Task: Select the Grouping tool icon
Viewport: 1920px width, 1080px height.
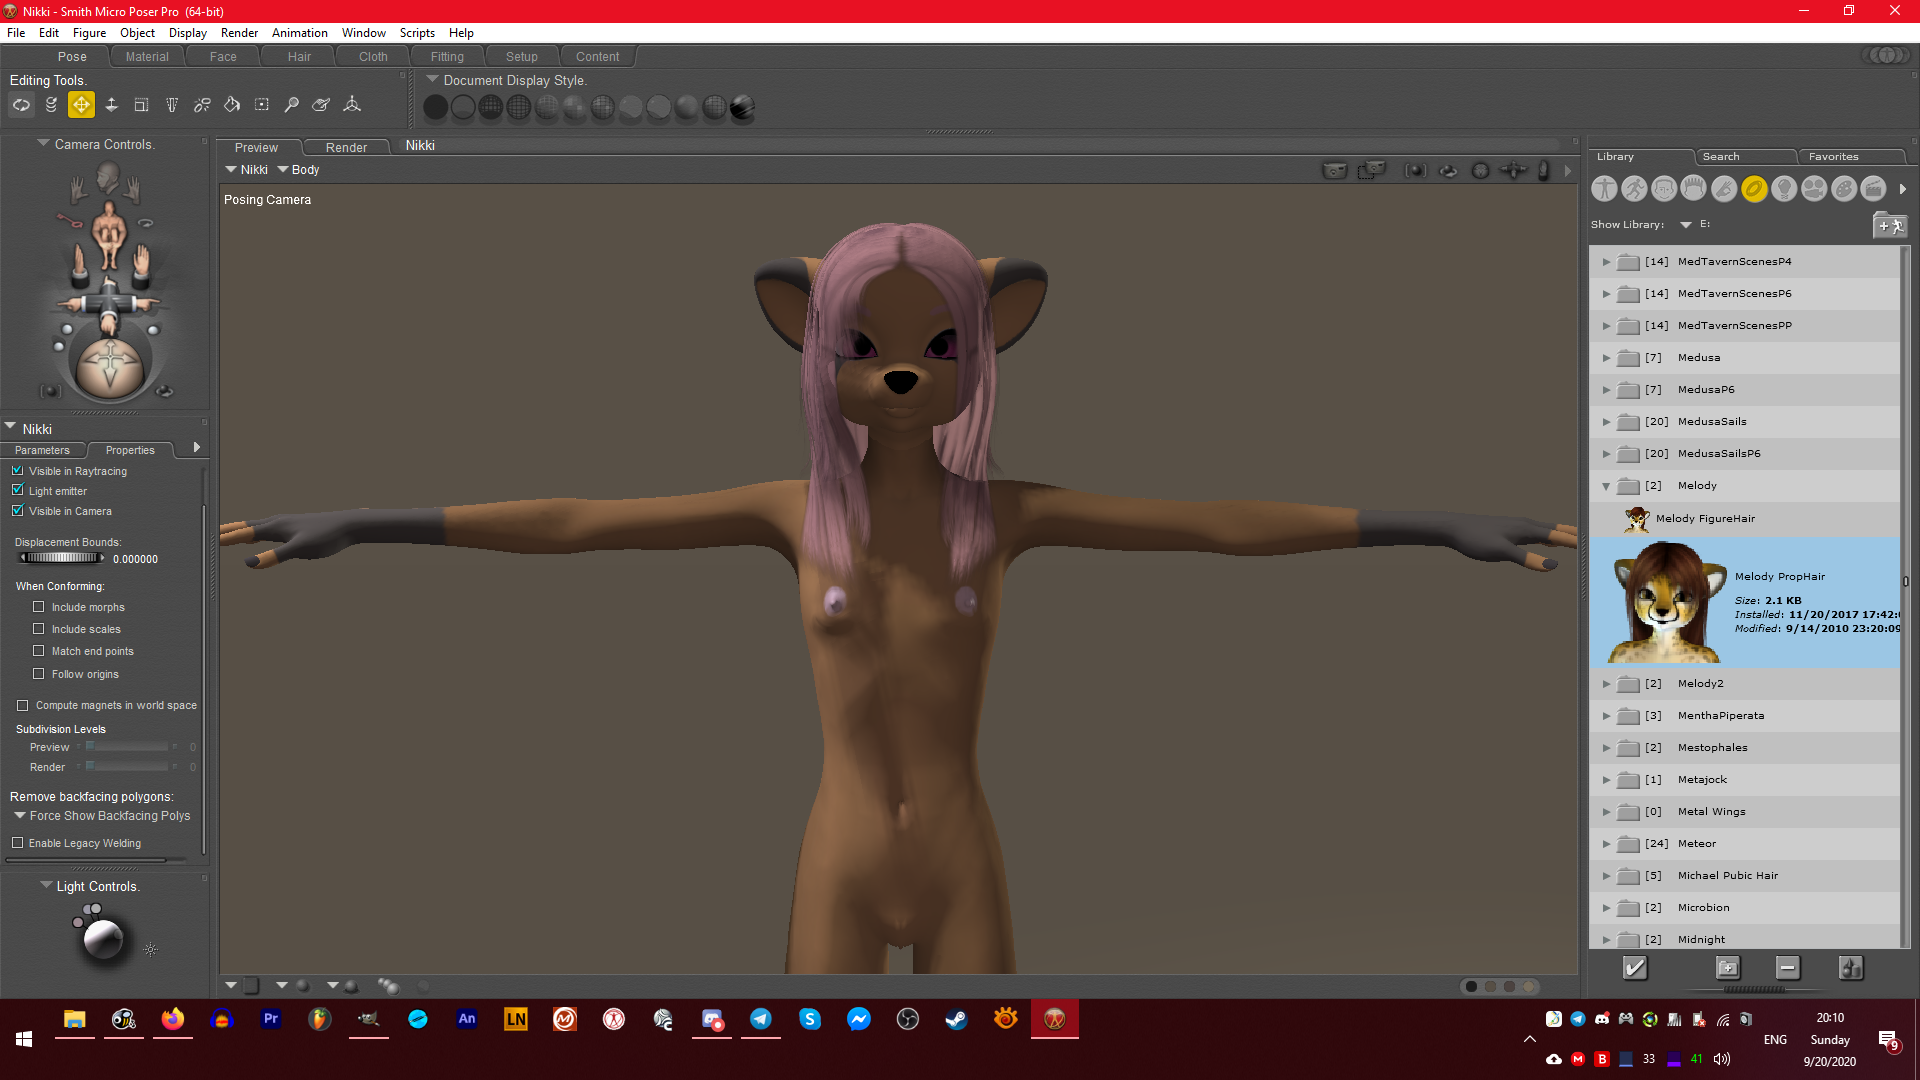Action: pyautogui.click(x=262, y=105)
